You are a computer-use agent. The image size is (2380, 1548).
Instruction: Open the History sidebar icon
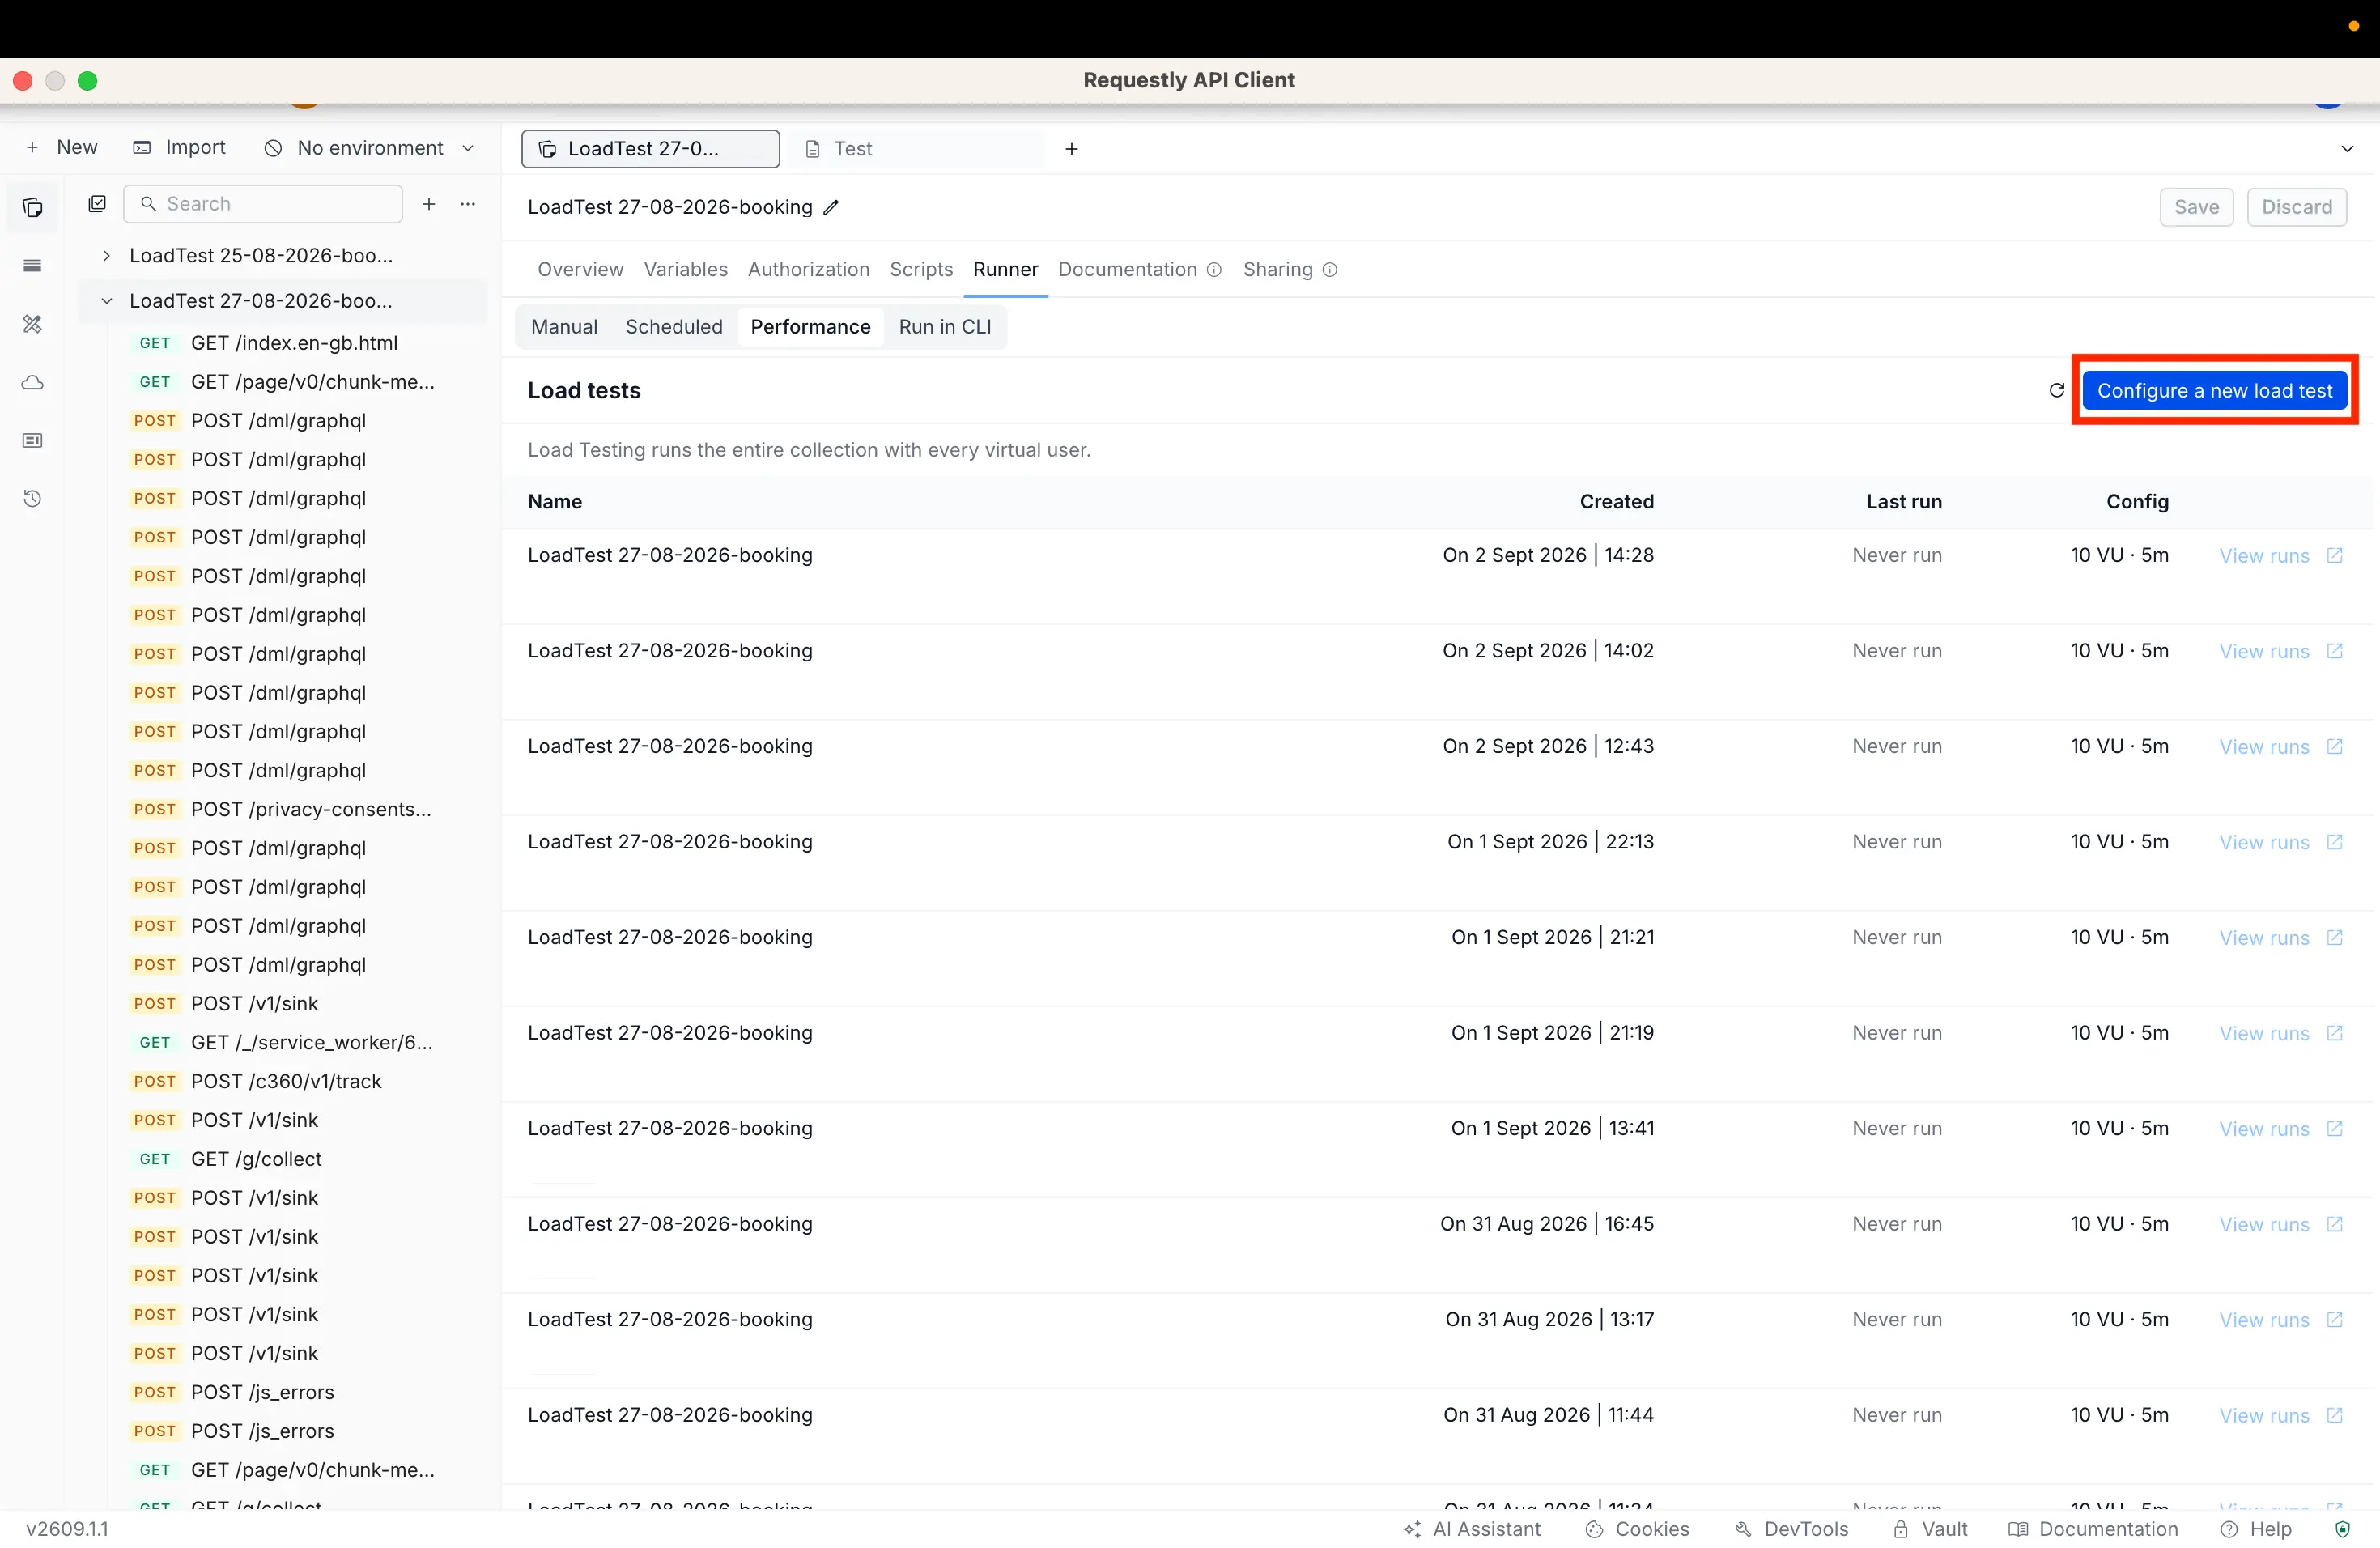point(33,499)
